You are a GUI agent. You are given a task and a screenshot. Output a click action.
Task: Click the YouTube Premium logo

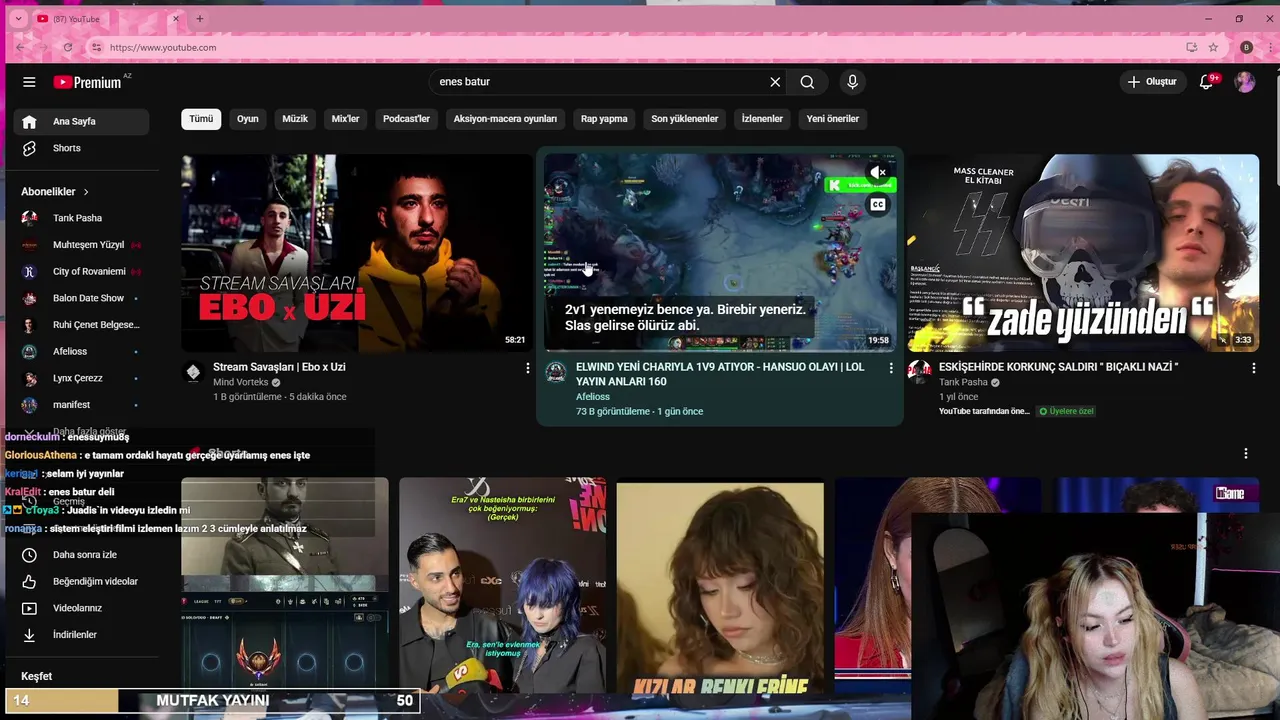point(87,82)
